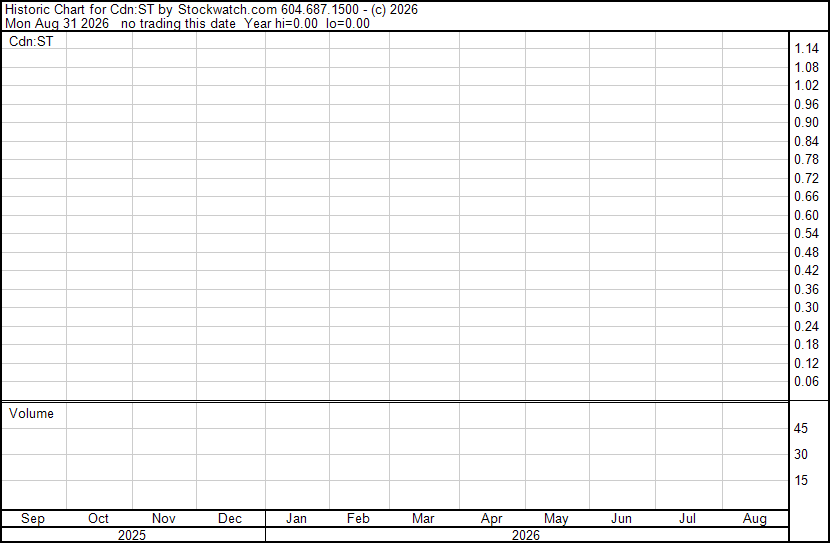Click the 15 volume axis value

801,480
